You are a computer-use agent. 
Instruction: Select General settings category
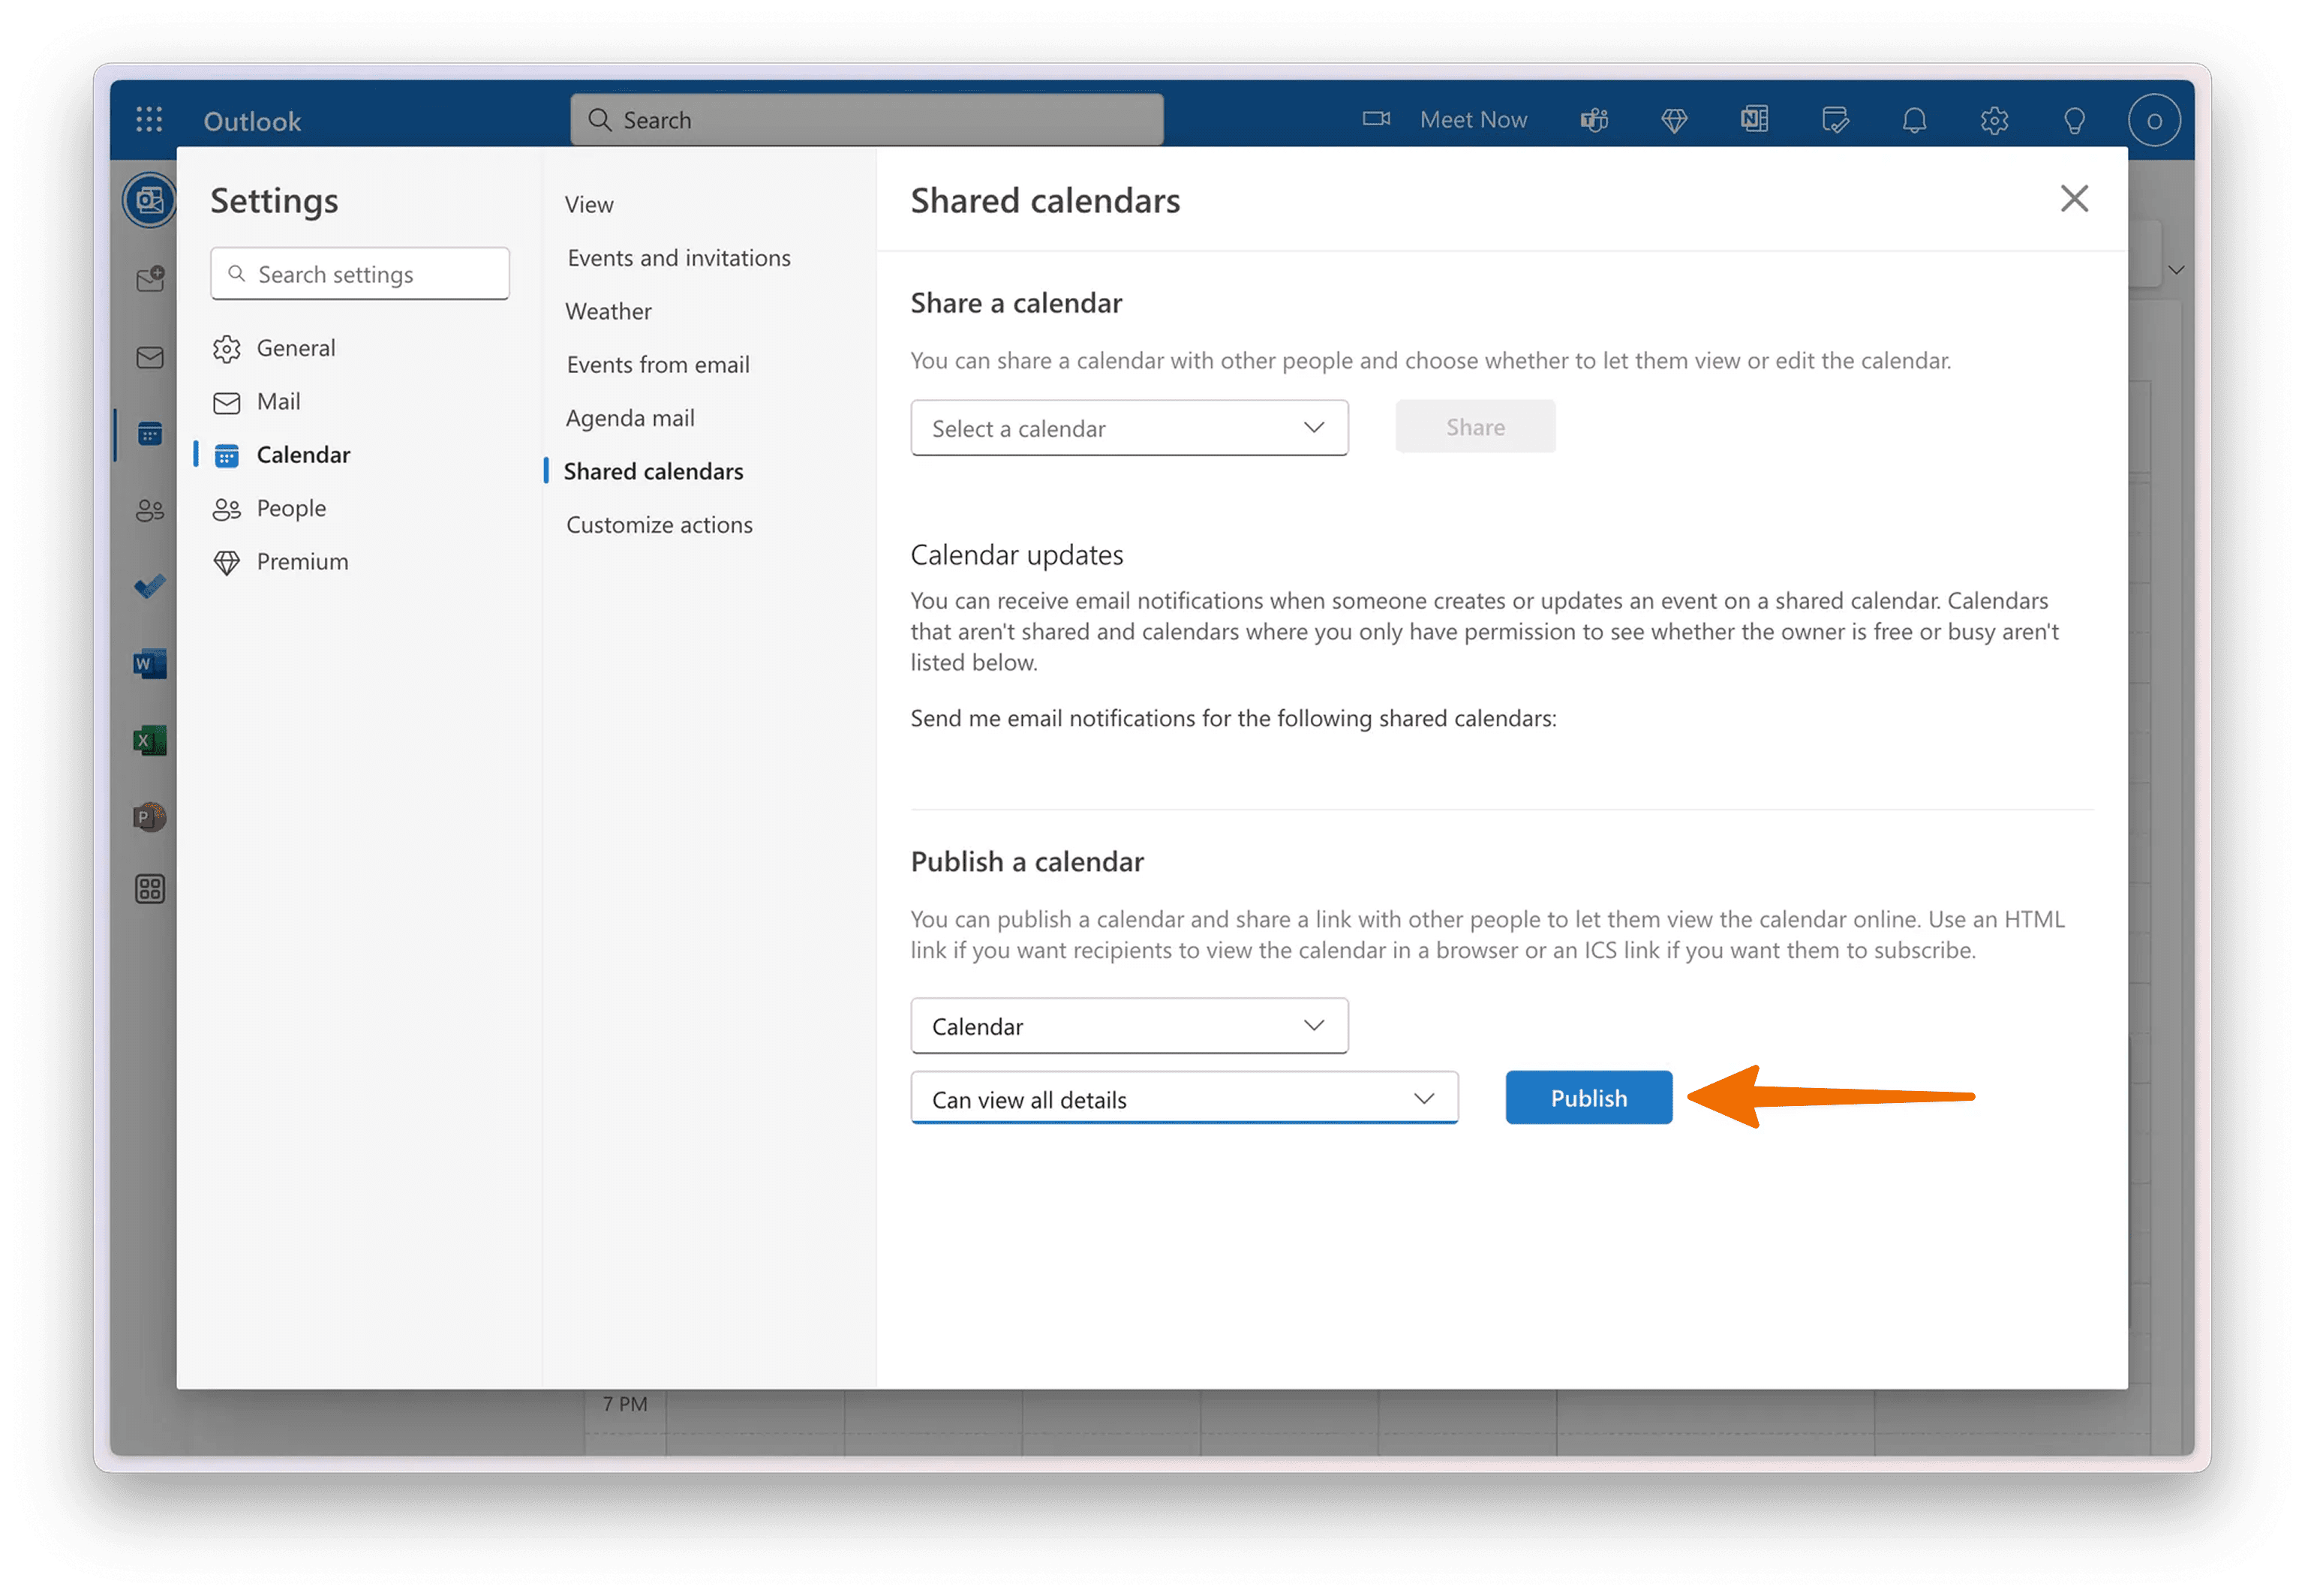[x=296, y=348]
